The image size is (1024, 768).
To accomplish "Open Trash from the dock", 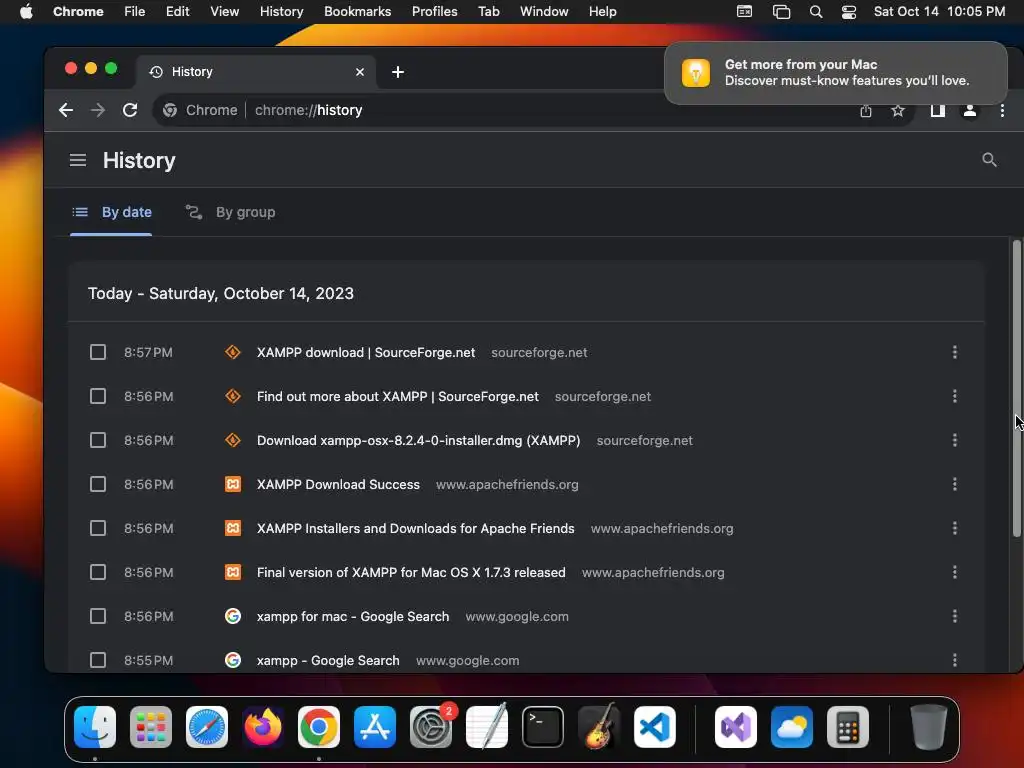I will click(928, 727).
